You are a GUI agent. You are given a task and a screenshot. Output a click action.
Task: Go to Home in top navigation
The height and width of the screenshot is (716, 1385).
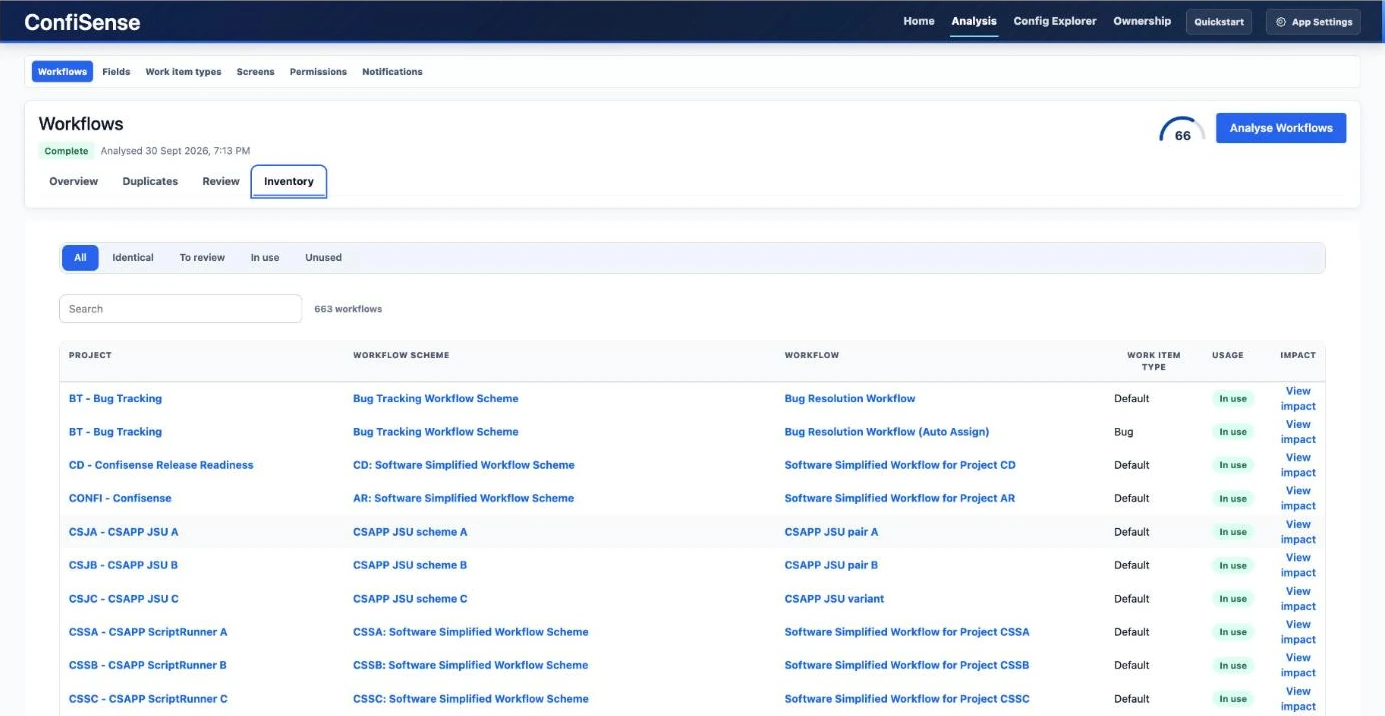(x=919, y=21)
